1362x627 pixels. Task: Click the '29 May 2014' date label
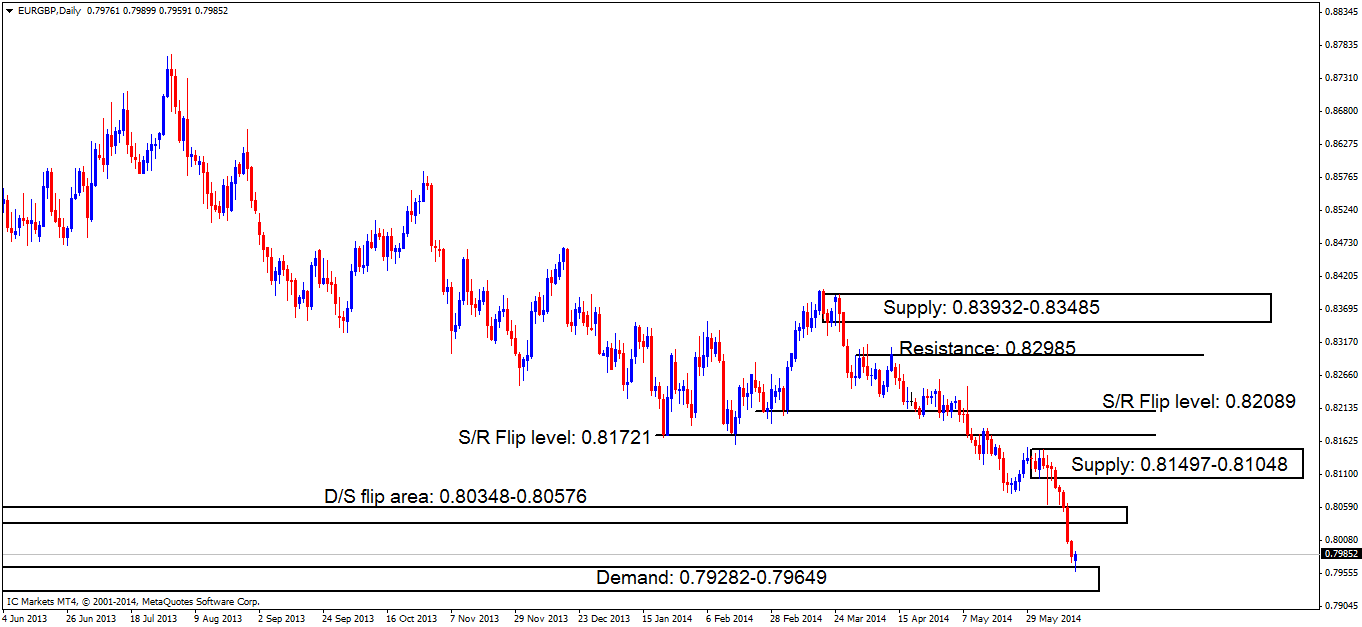(x=1054, y=618)
